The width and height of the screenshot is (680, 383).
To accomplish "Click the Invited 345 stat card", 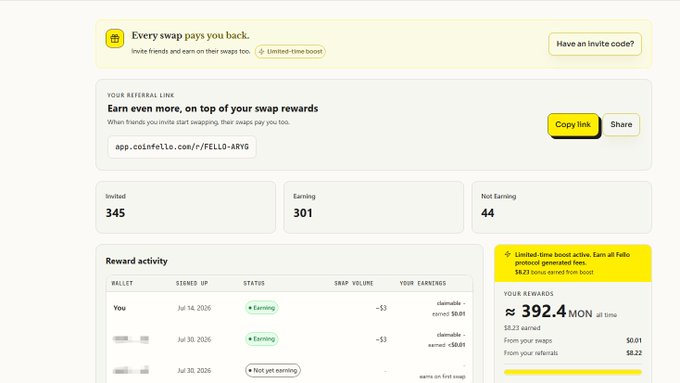I will 186,207.
